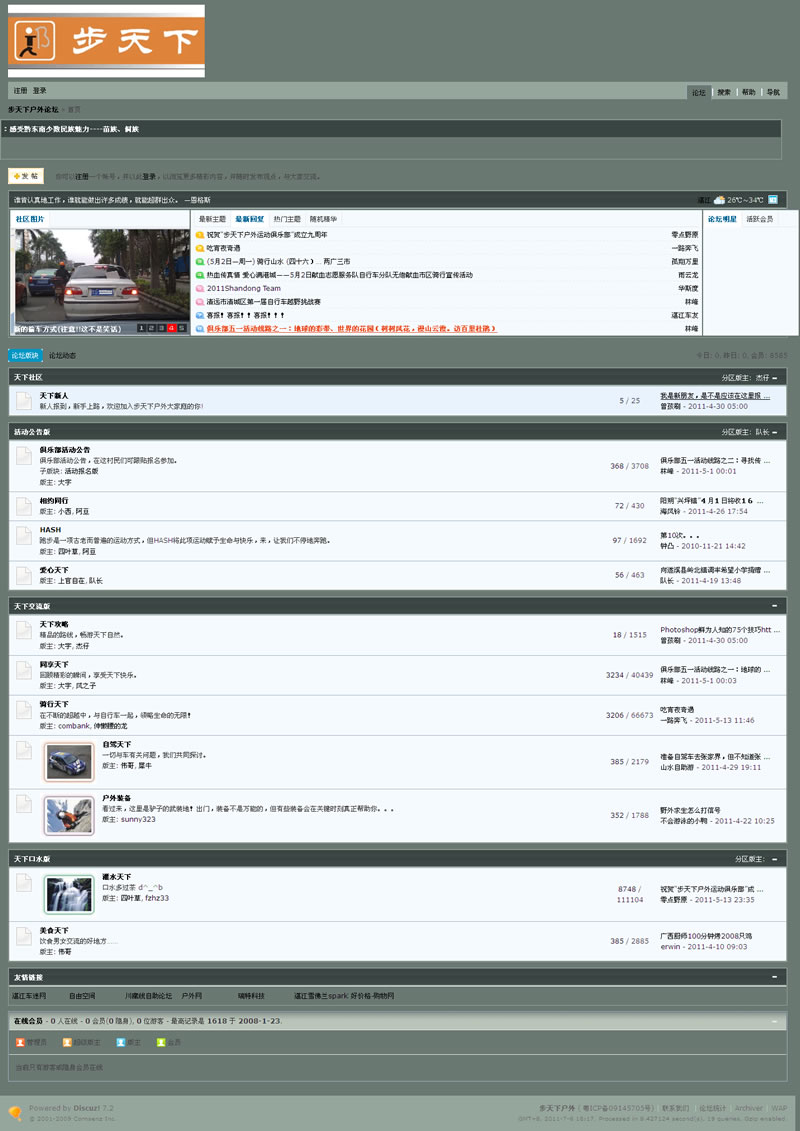Open the 户外装备 board image icon
The image size is (800, 1131).
pos(69,816)
